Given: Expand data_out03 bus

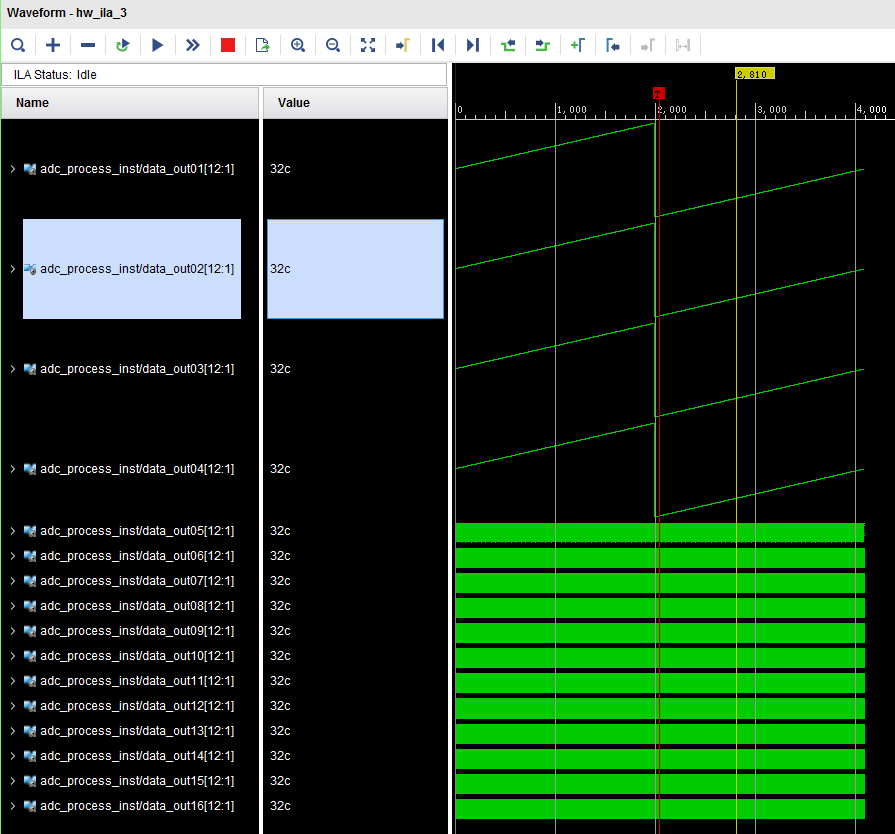Looking at the screenshot, I should click(x=13, y=369).
